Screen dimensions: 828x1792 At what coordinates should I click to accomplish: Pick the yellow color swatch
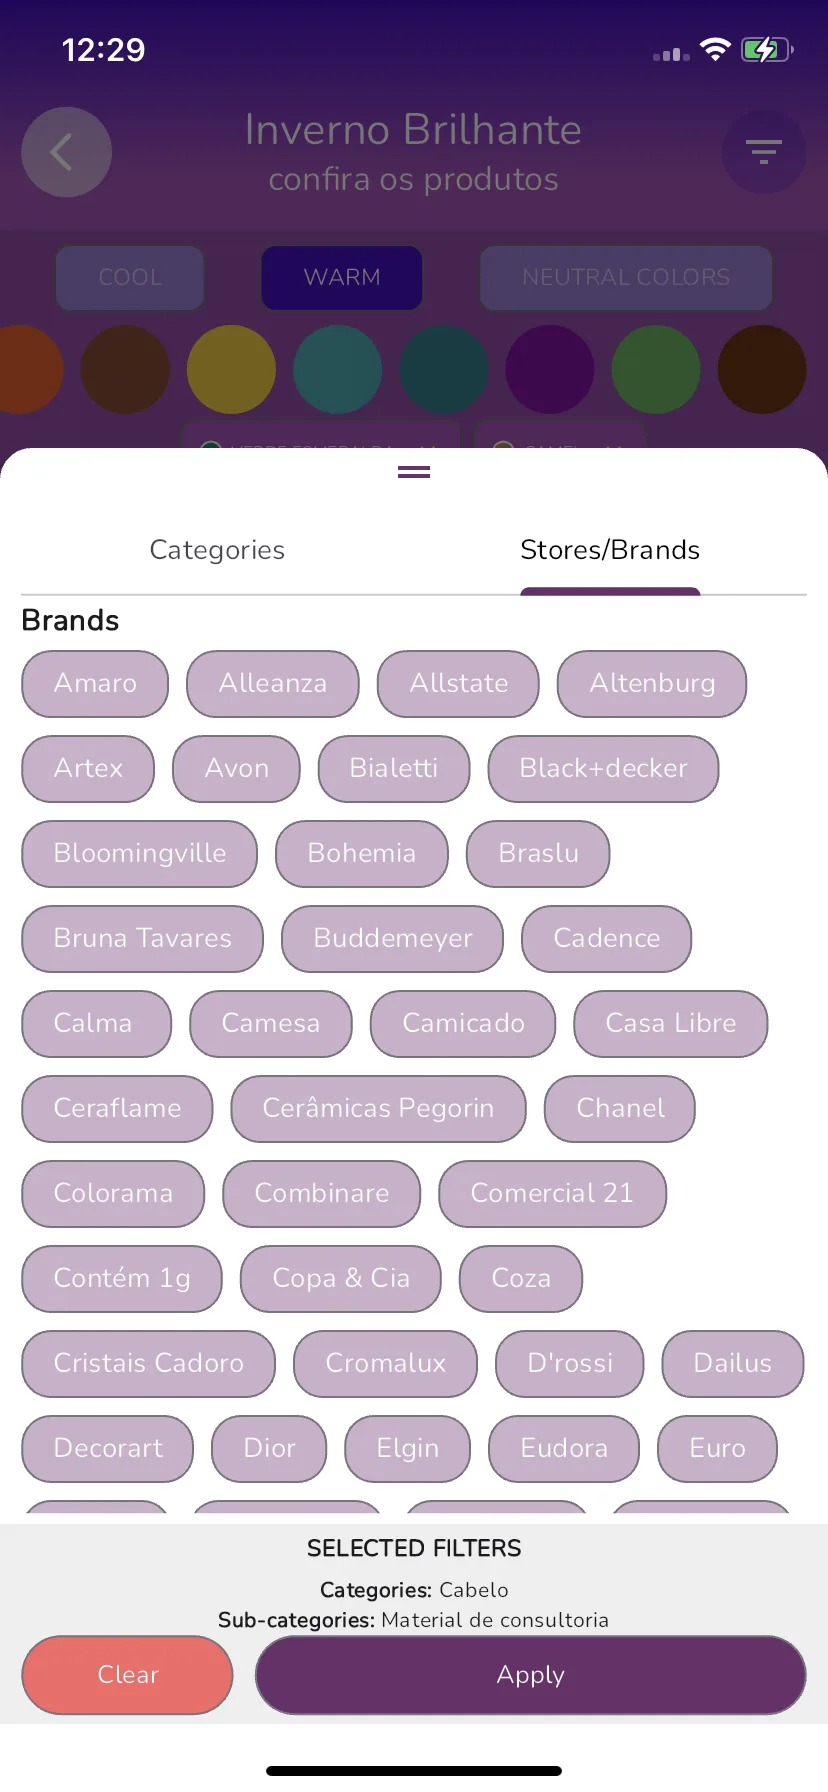(x=231, y=369)
